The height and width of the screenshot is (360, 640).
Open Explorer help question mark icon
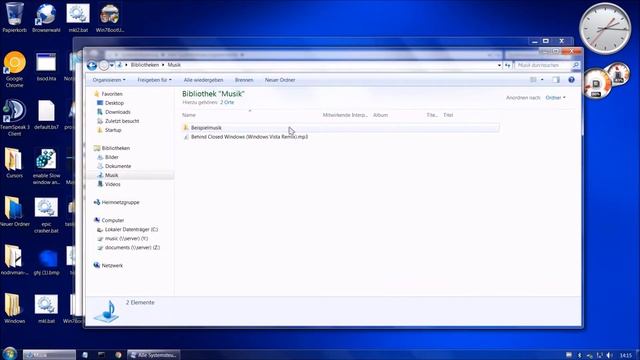coord(571,80)
